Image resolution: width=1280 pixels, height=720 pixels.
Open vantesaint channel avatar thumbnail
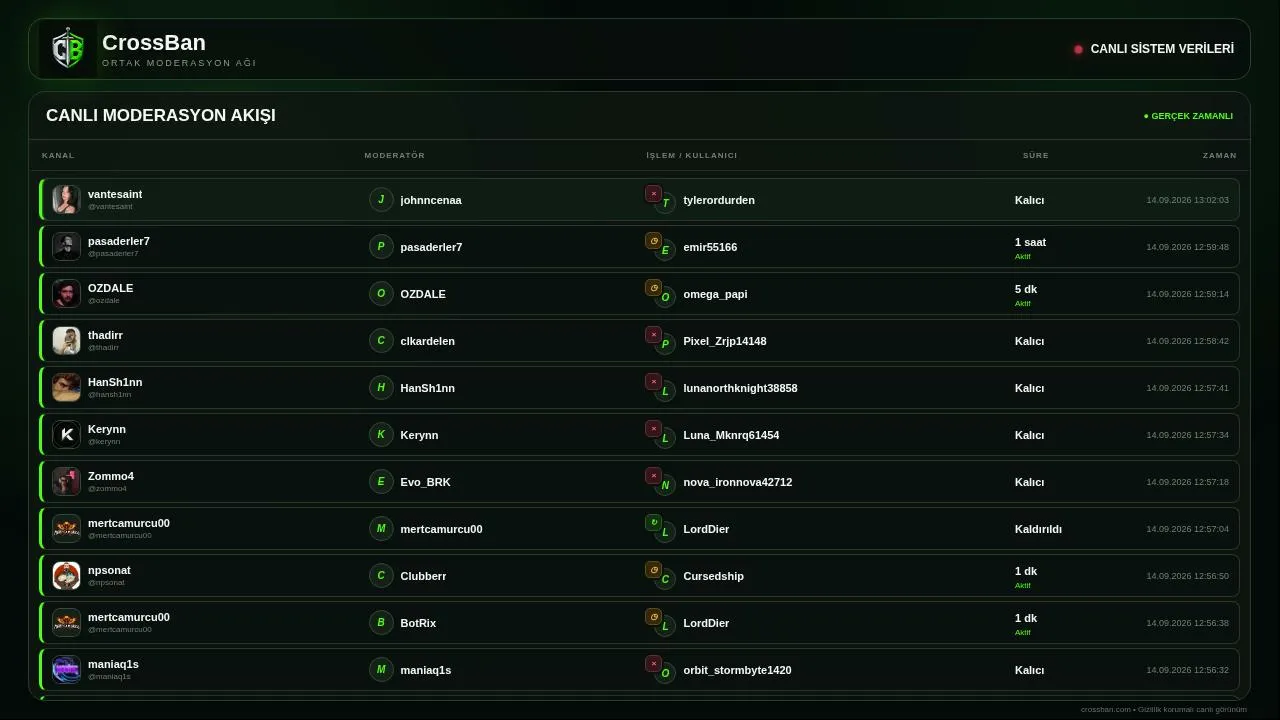tap(67, 200)
